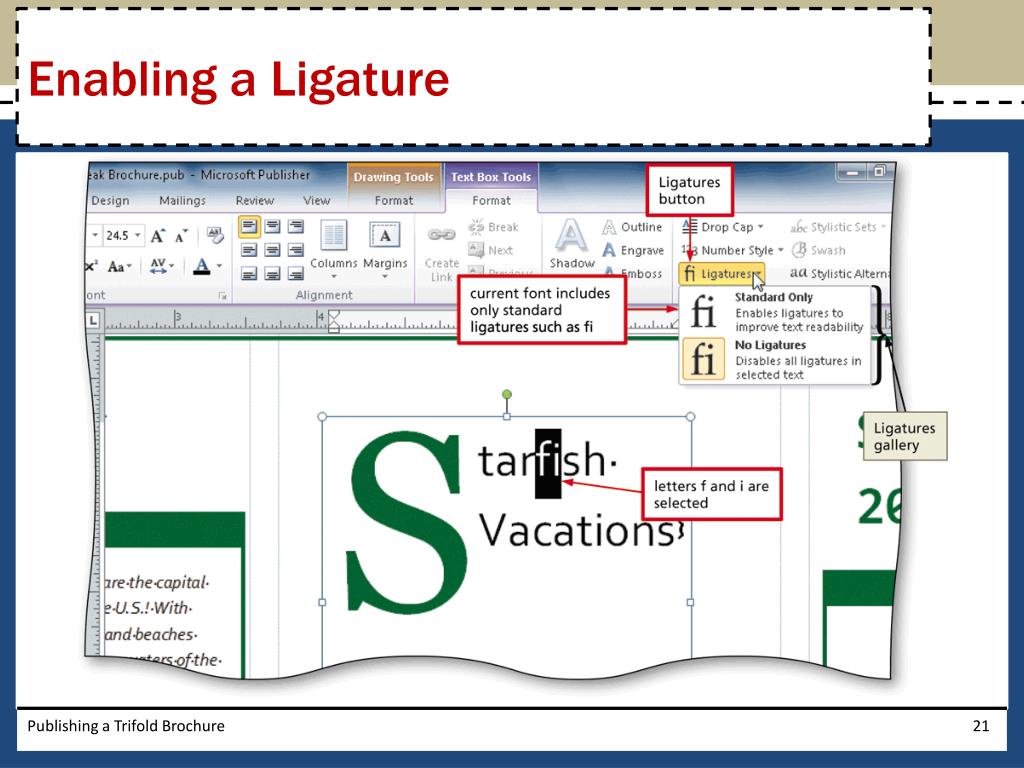
Task: Select Align Center alignment icon in grid middle
Action: (x=272, y=250)
